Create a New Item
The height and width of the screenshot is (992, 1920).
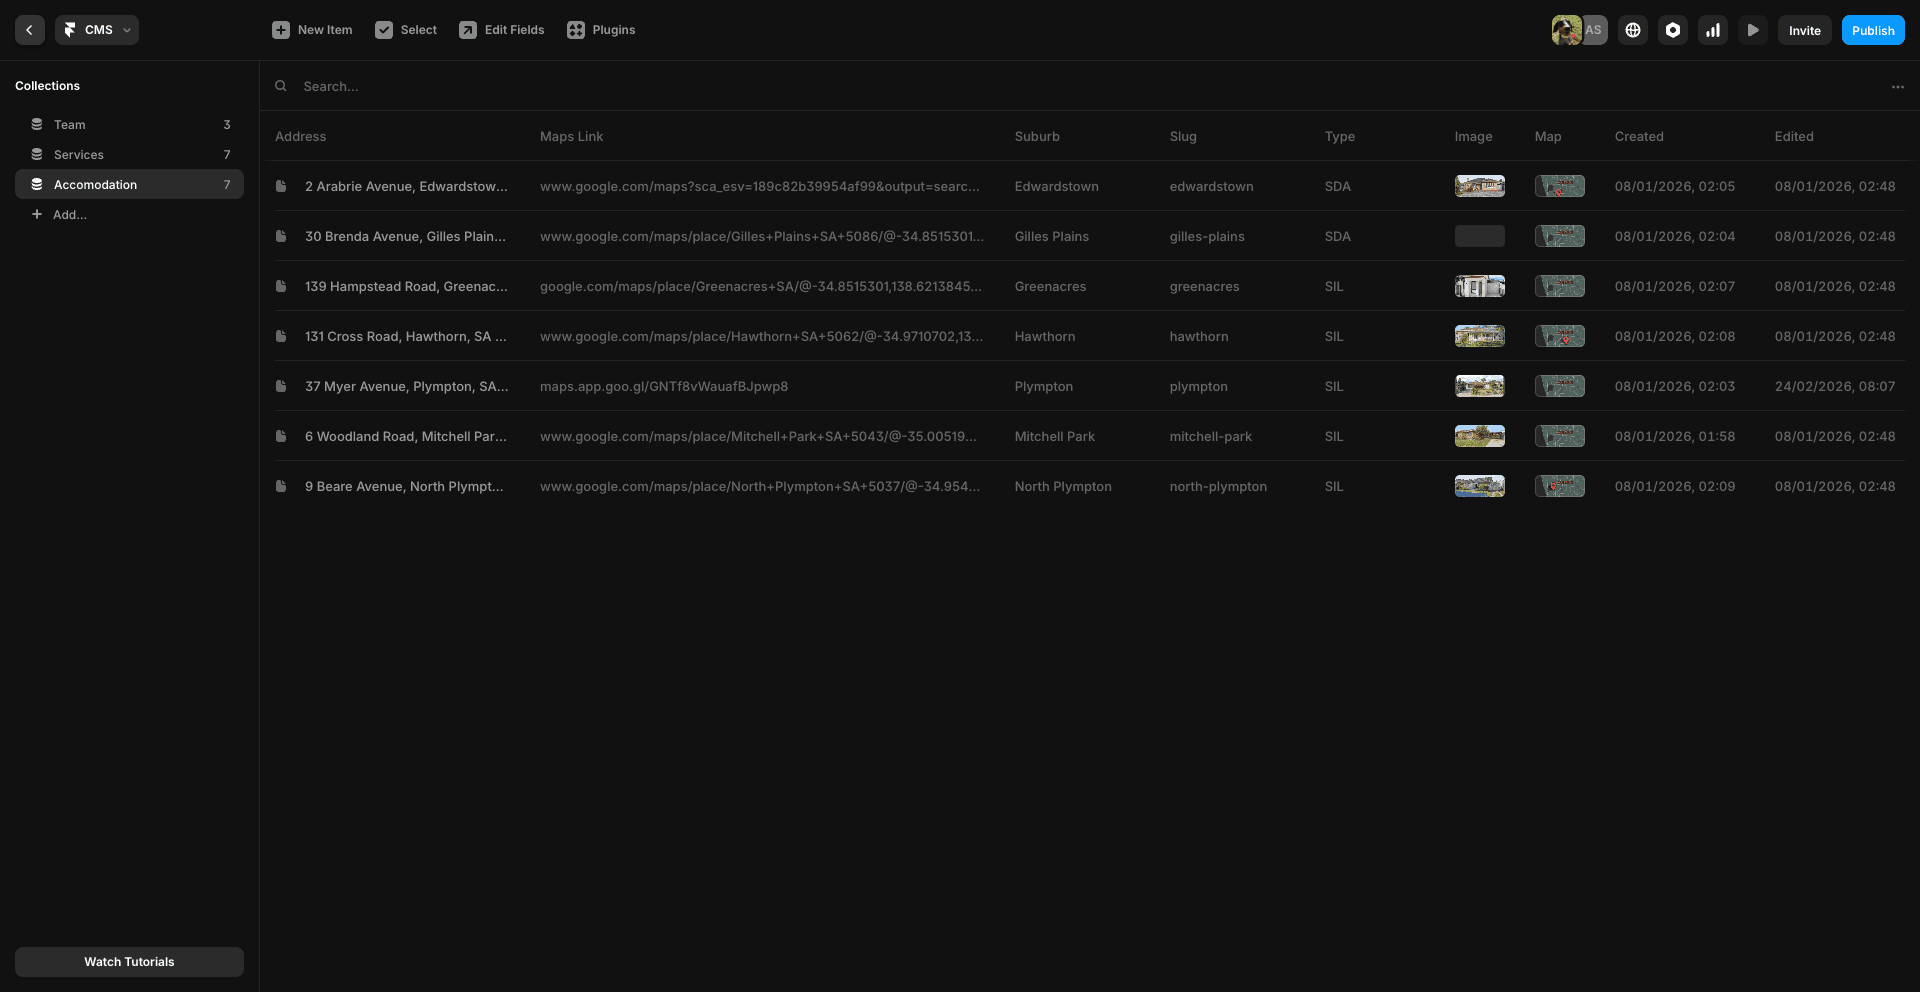coord(311,30)
